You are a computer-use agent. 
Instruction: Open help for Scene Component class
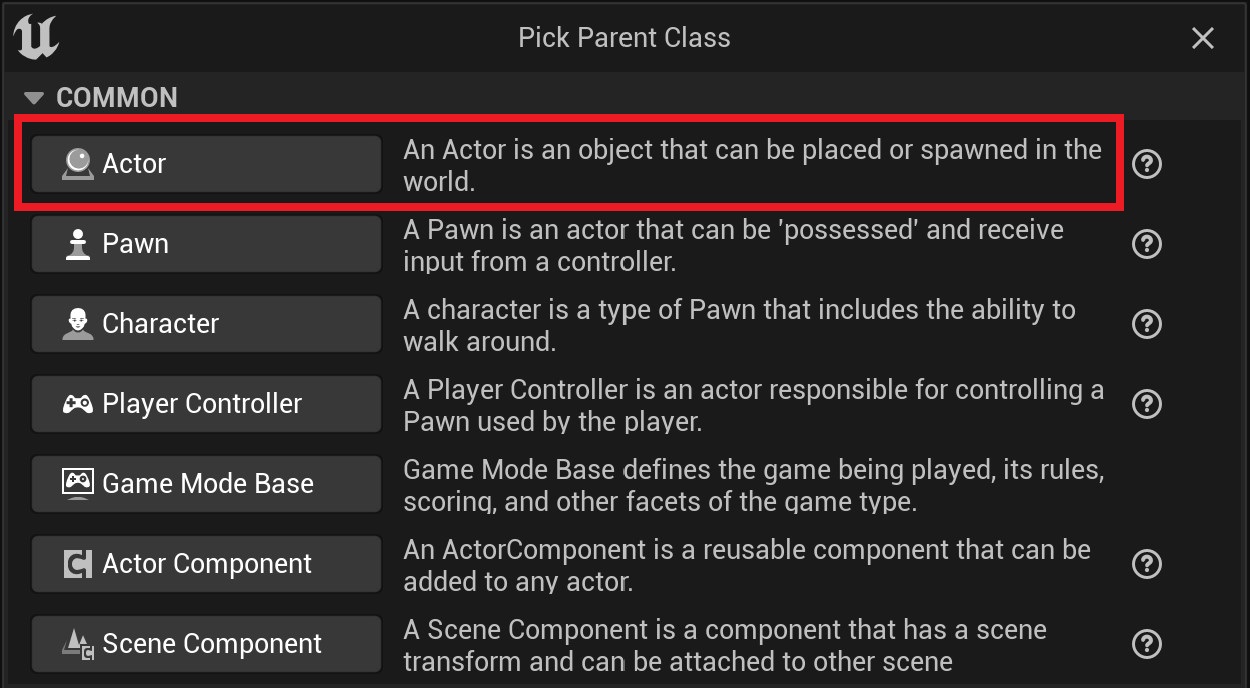1147,644
